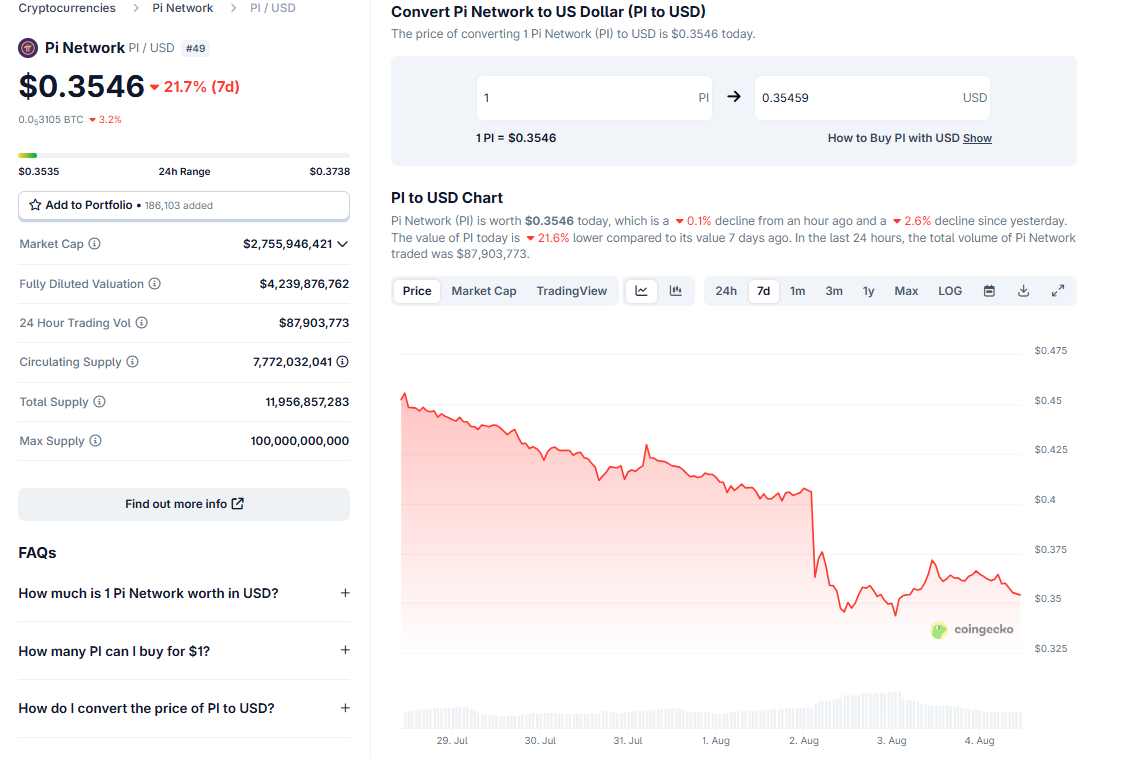1129x757 pixels.
Task: Click the '1 PI = $0.3546' rate text
Action: (x=516, y=138)
